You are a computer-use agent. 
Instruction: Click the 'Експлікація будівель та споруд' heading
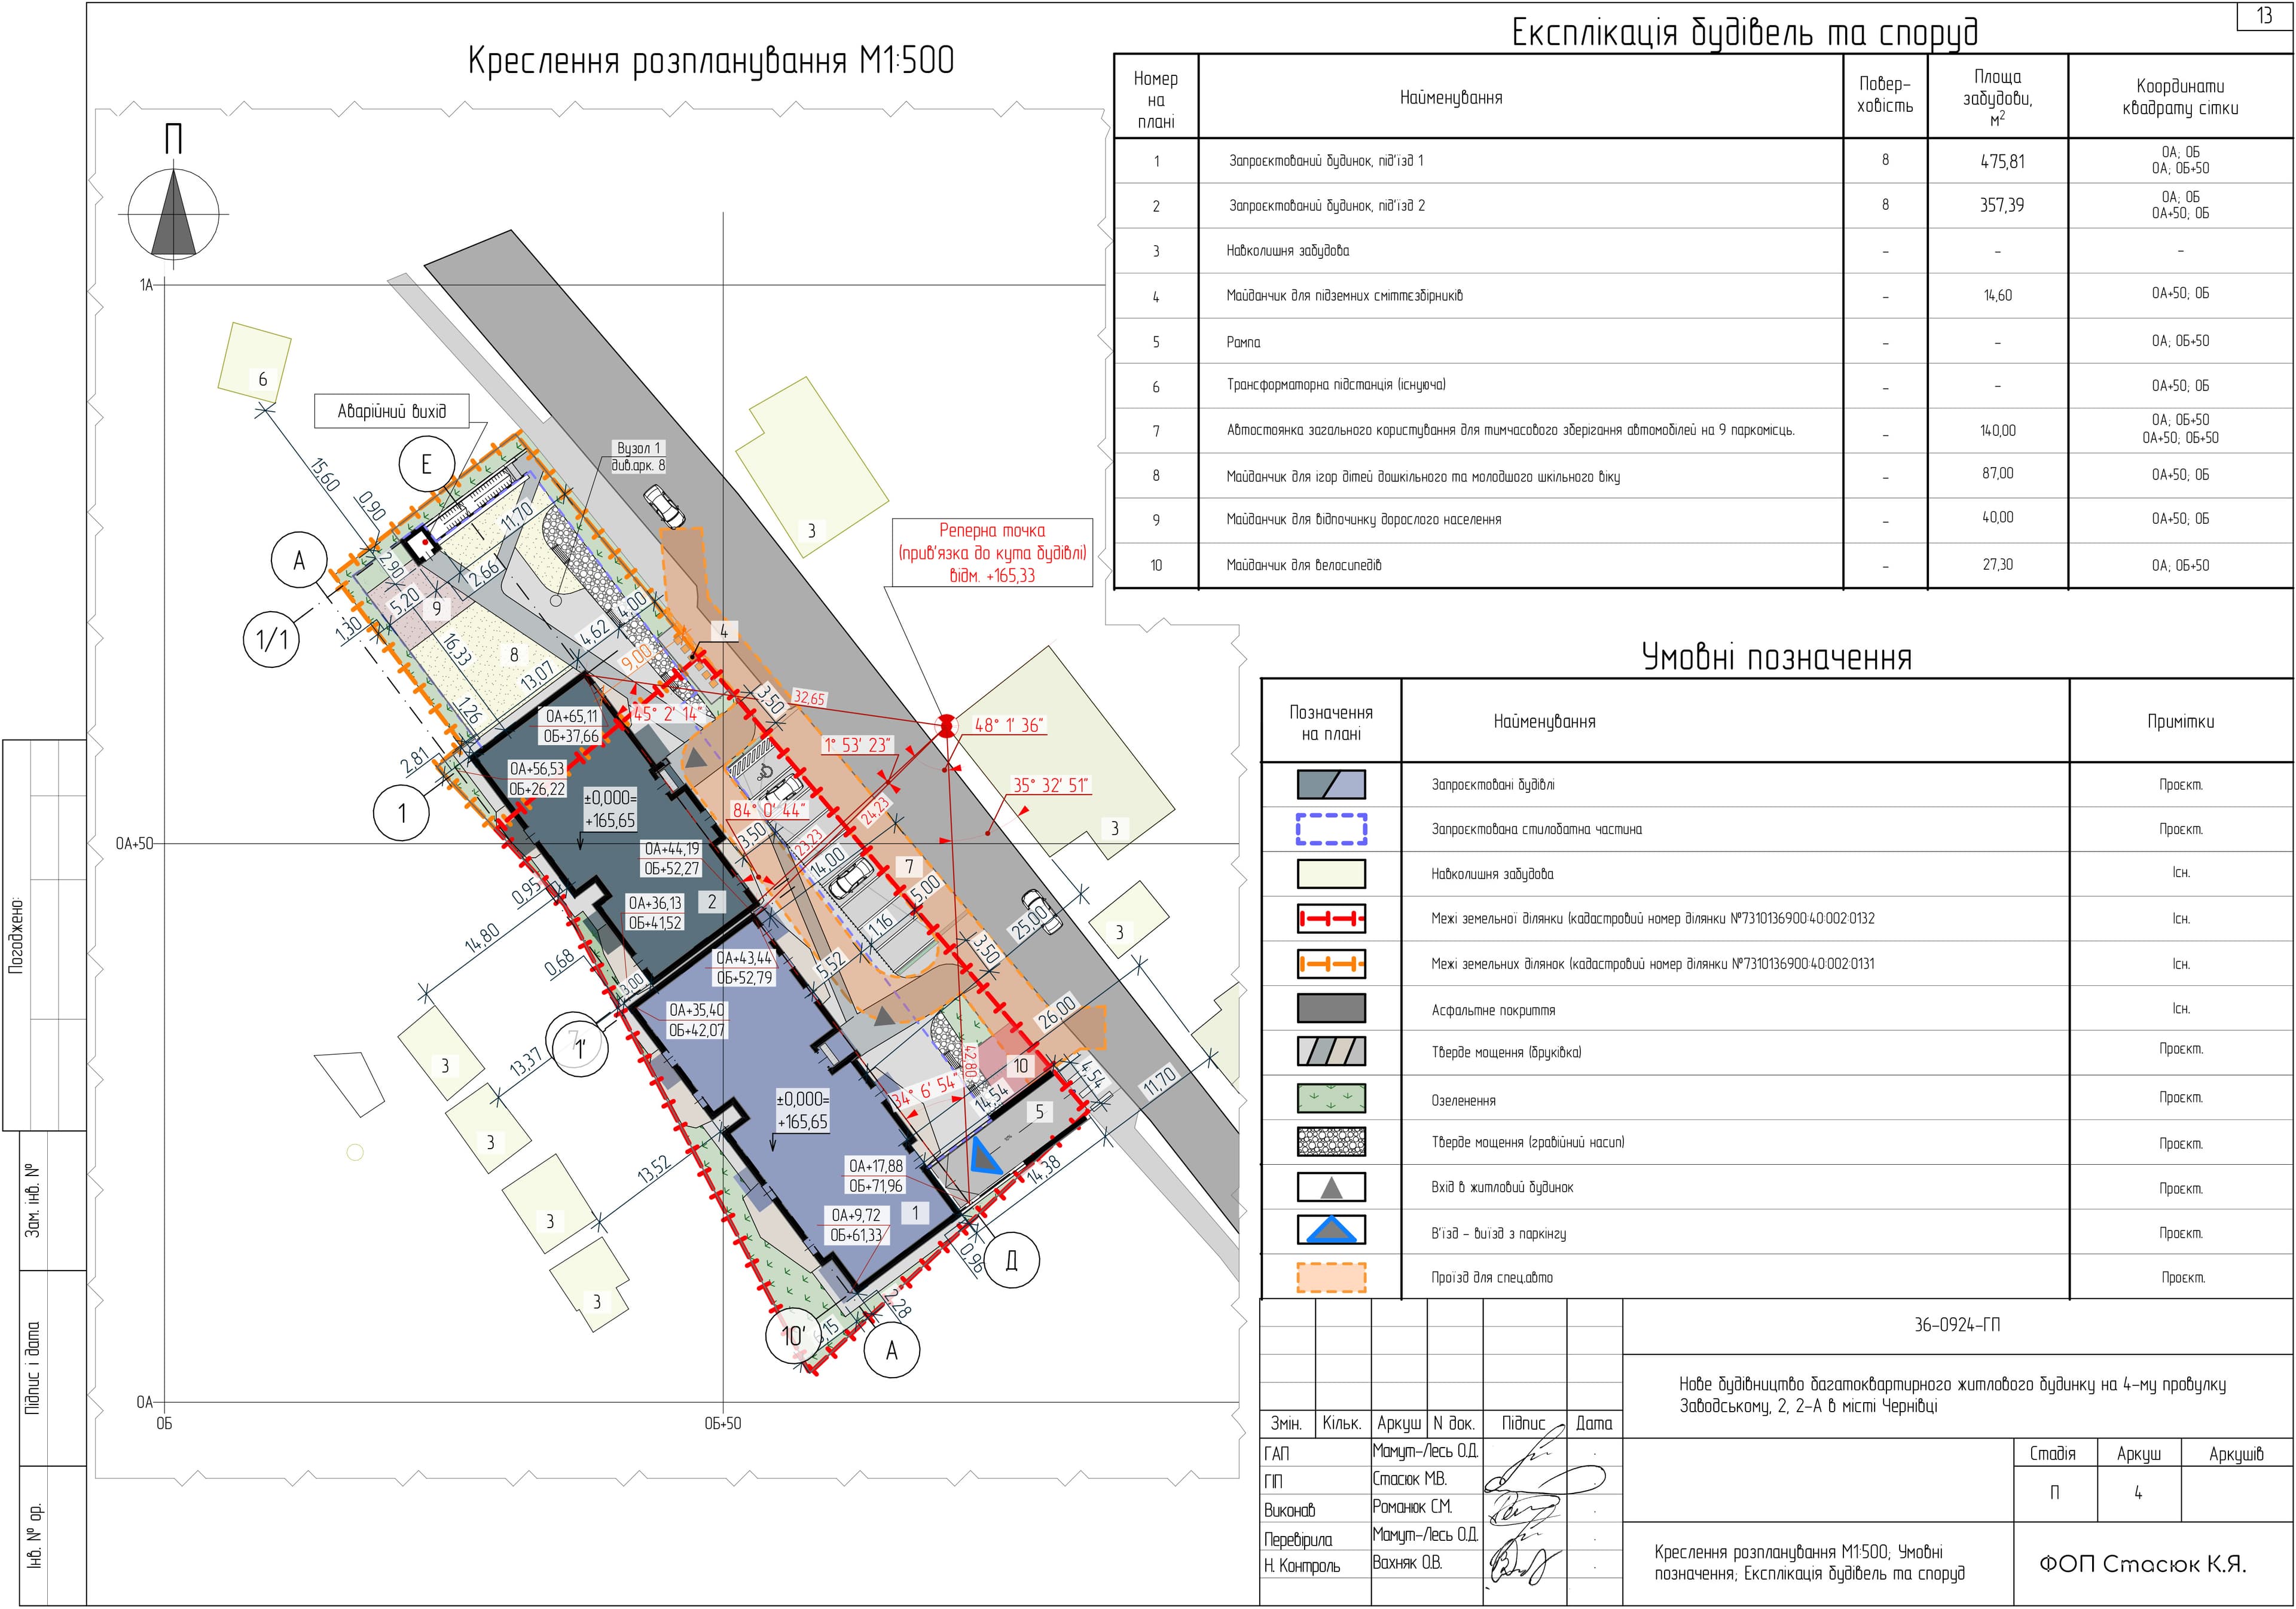[1744, 33]
